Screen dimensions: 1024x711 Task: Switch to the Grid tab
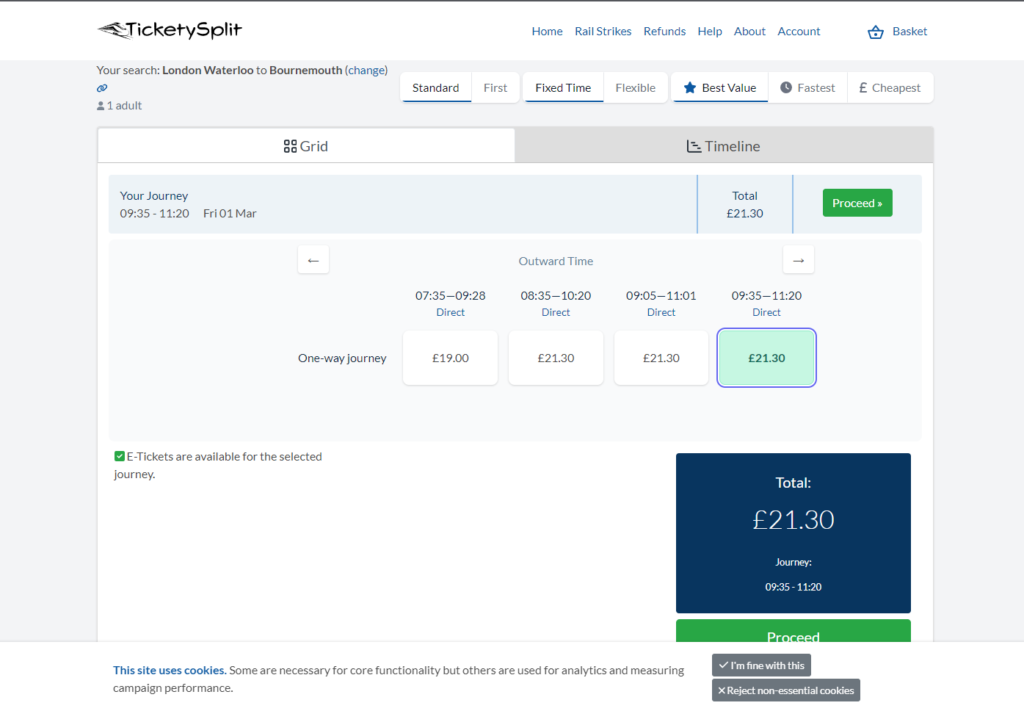tap(306, 146)
